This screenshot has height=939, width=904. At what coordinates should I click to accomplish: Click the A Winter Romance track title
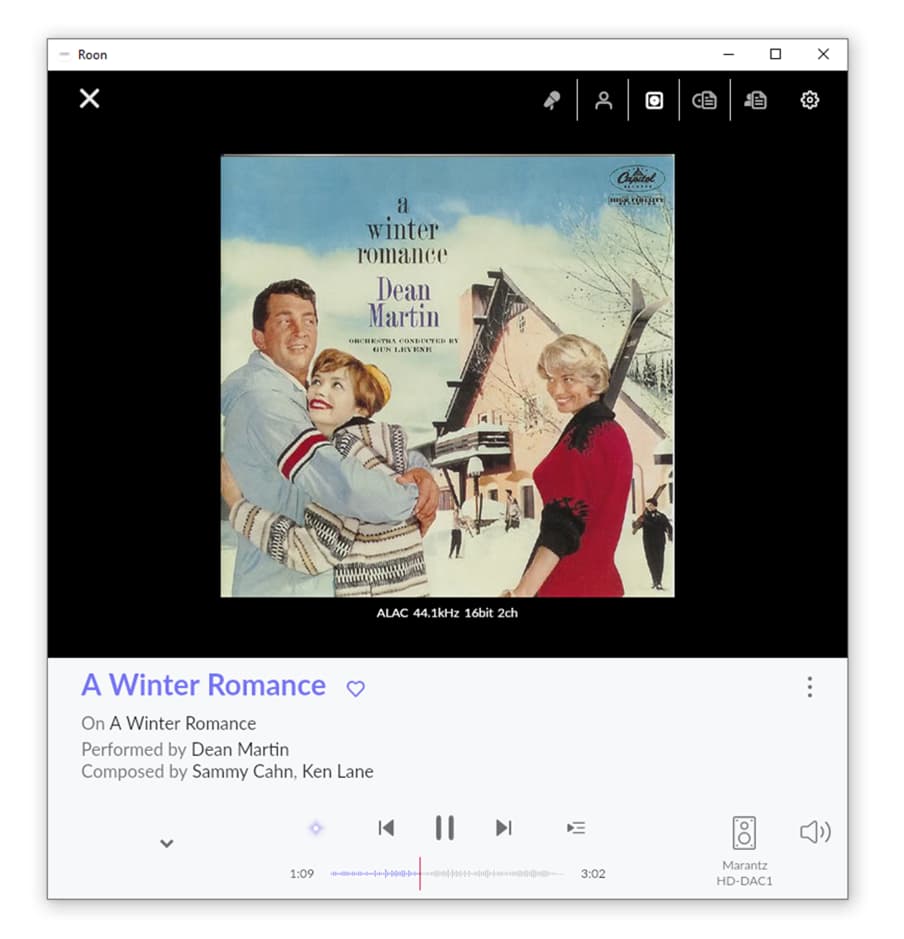(x=204, y=685)
